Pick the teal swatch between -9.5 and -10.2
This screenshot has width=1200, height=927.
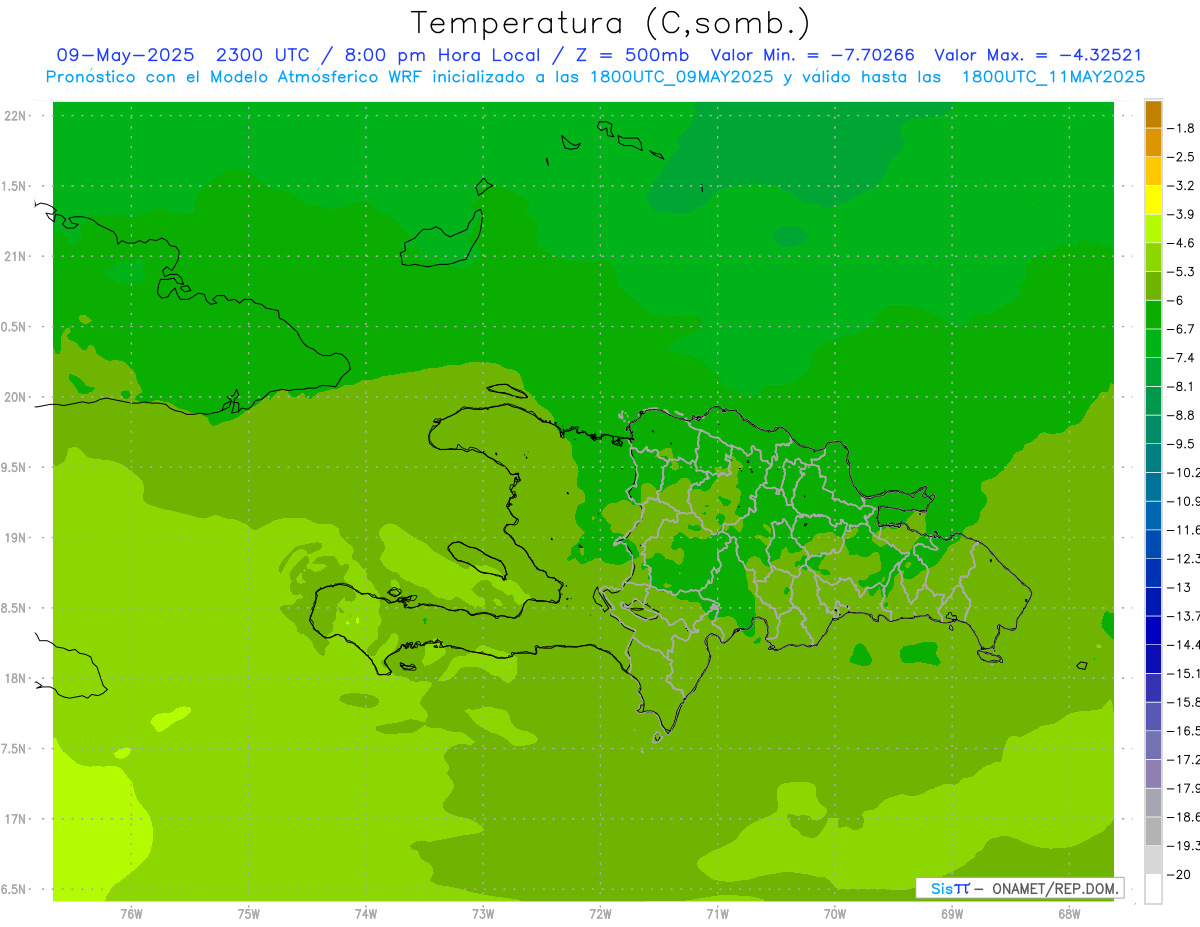coord(1153,458)
